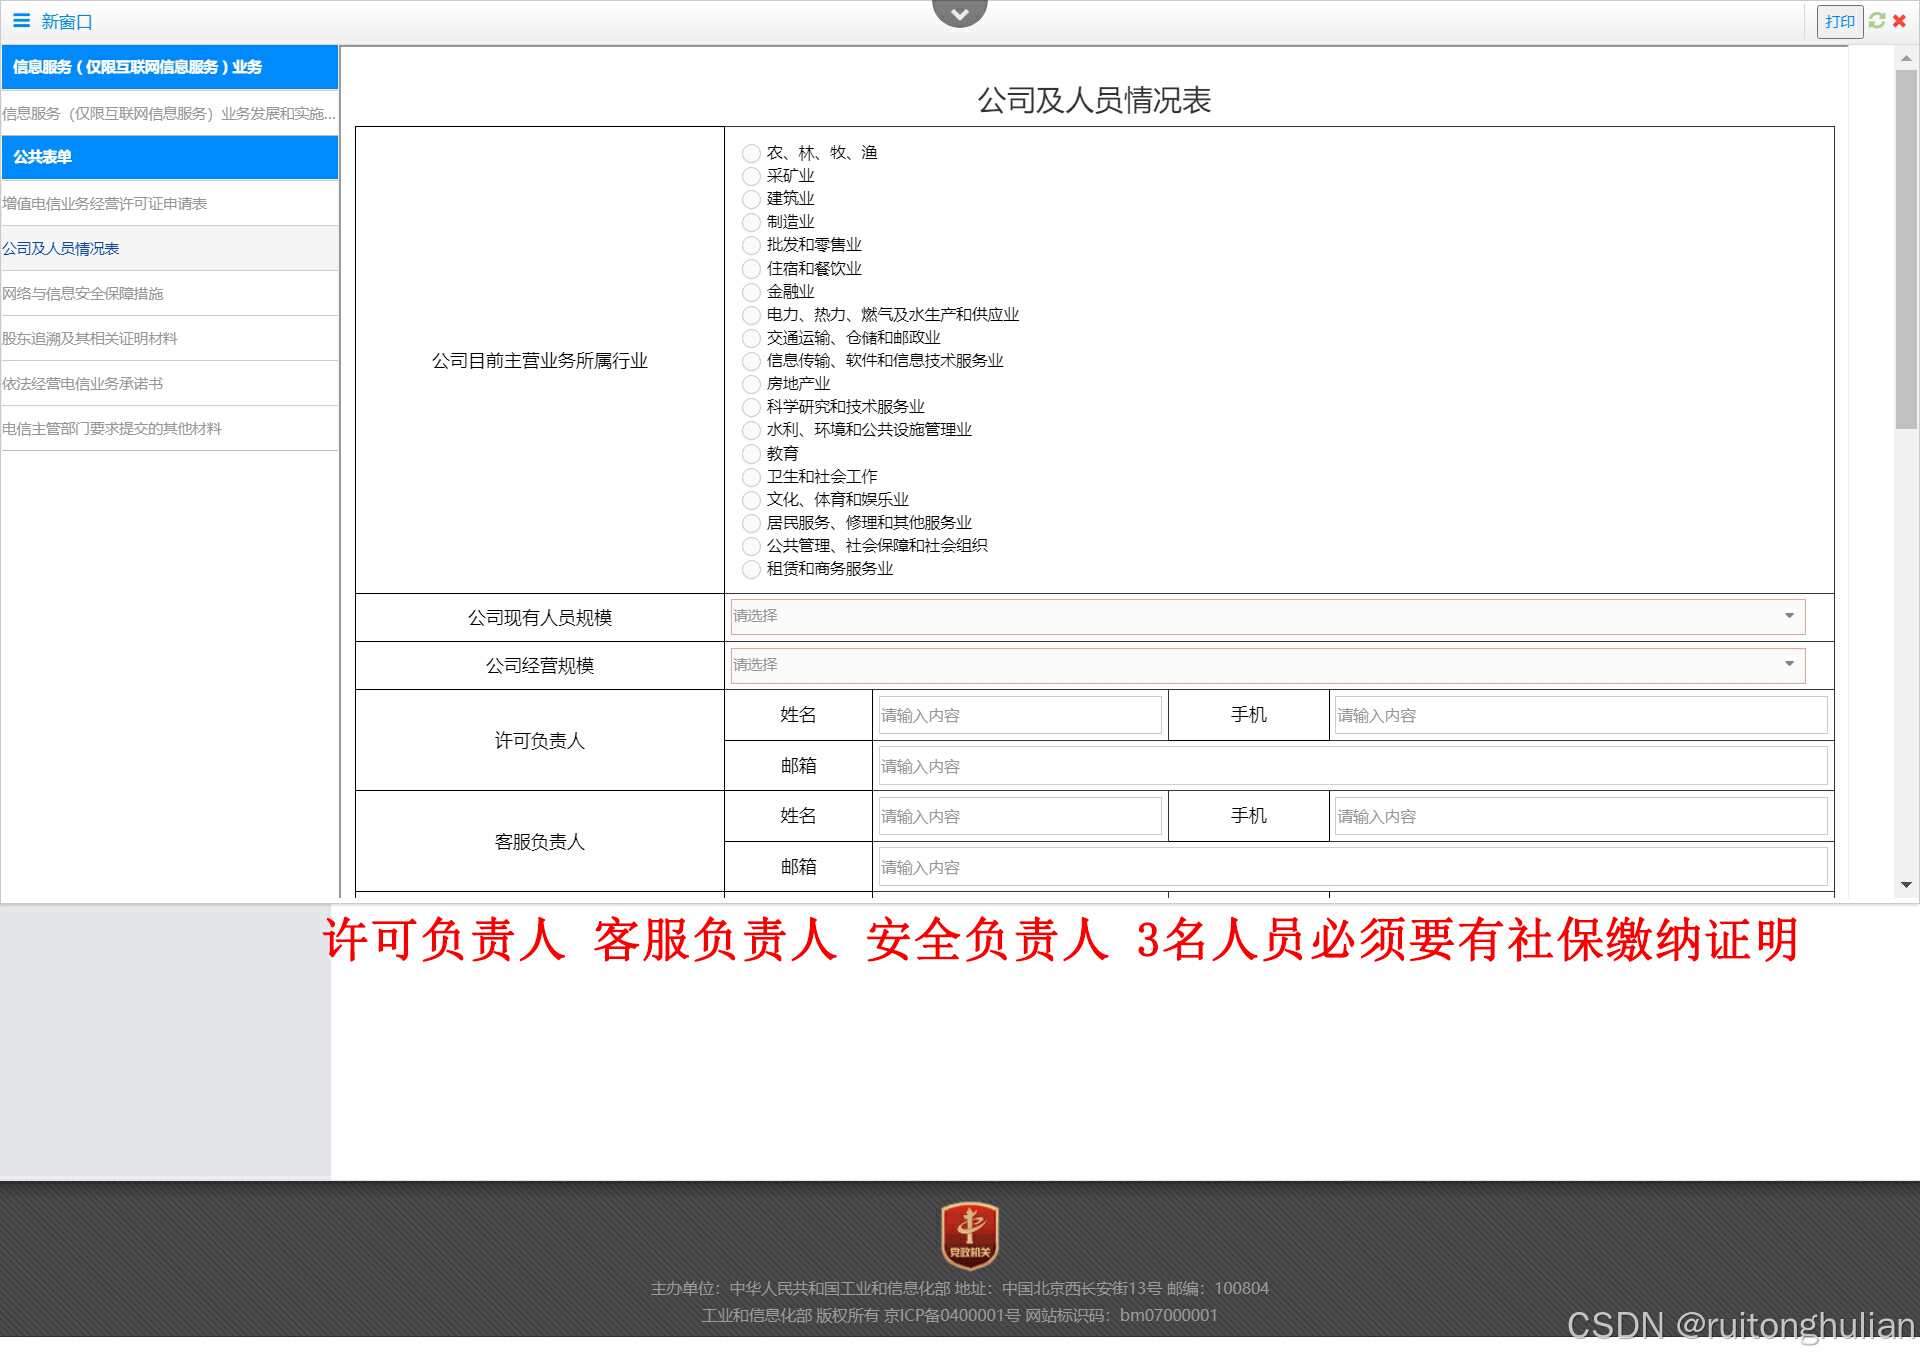The height and width of the screenshot is (1358, 1920).
Task: Select the 金融业 radio option
Action: coord(752,292)
